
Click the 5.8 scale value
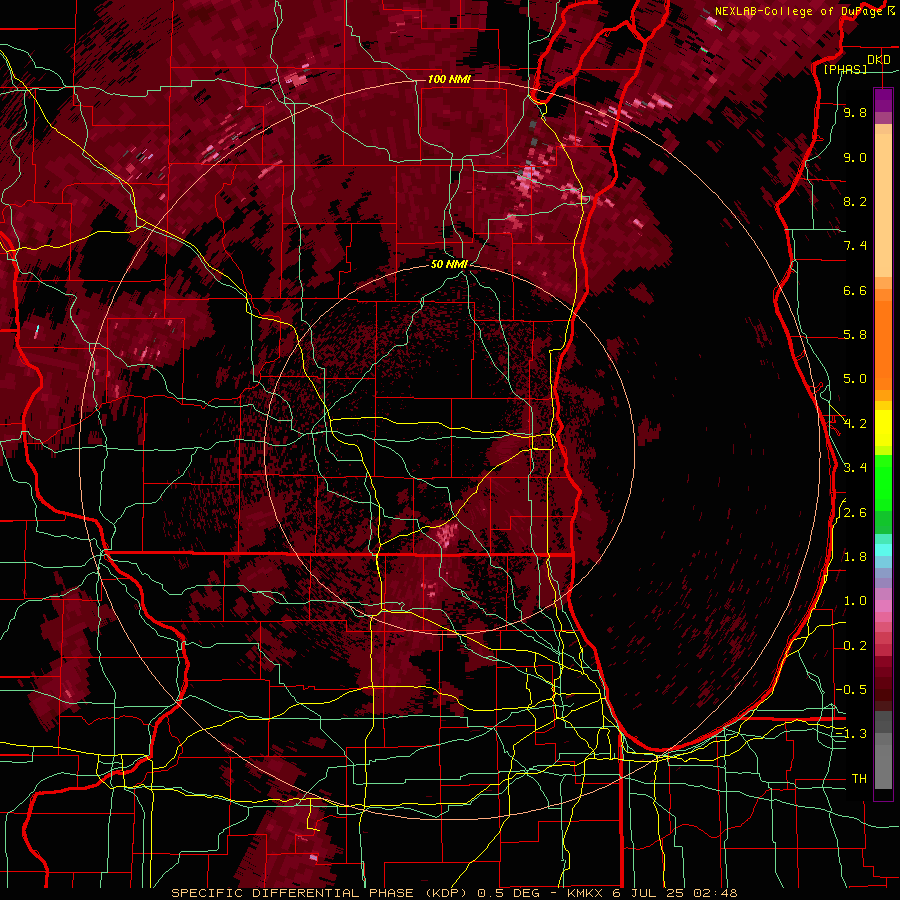[855, 335]
